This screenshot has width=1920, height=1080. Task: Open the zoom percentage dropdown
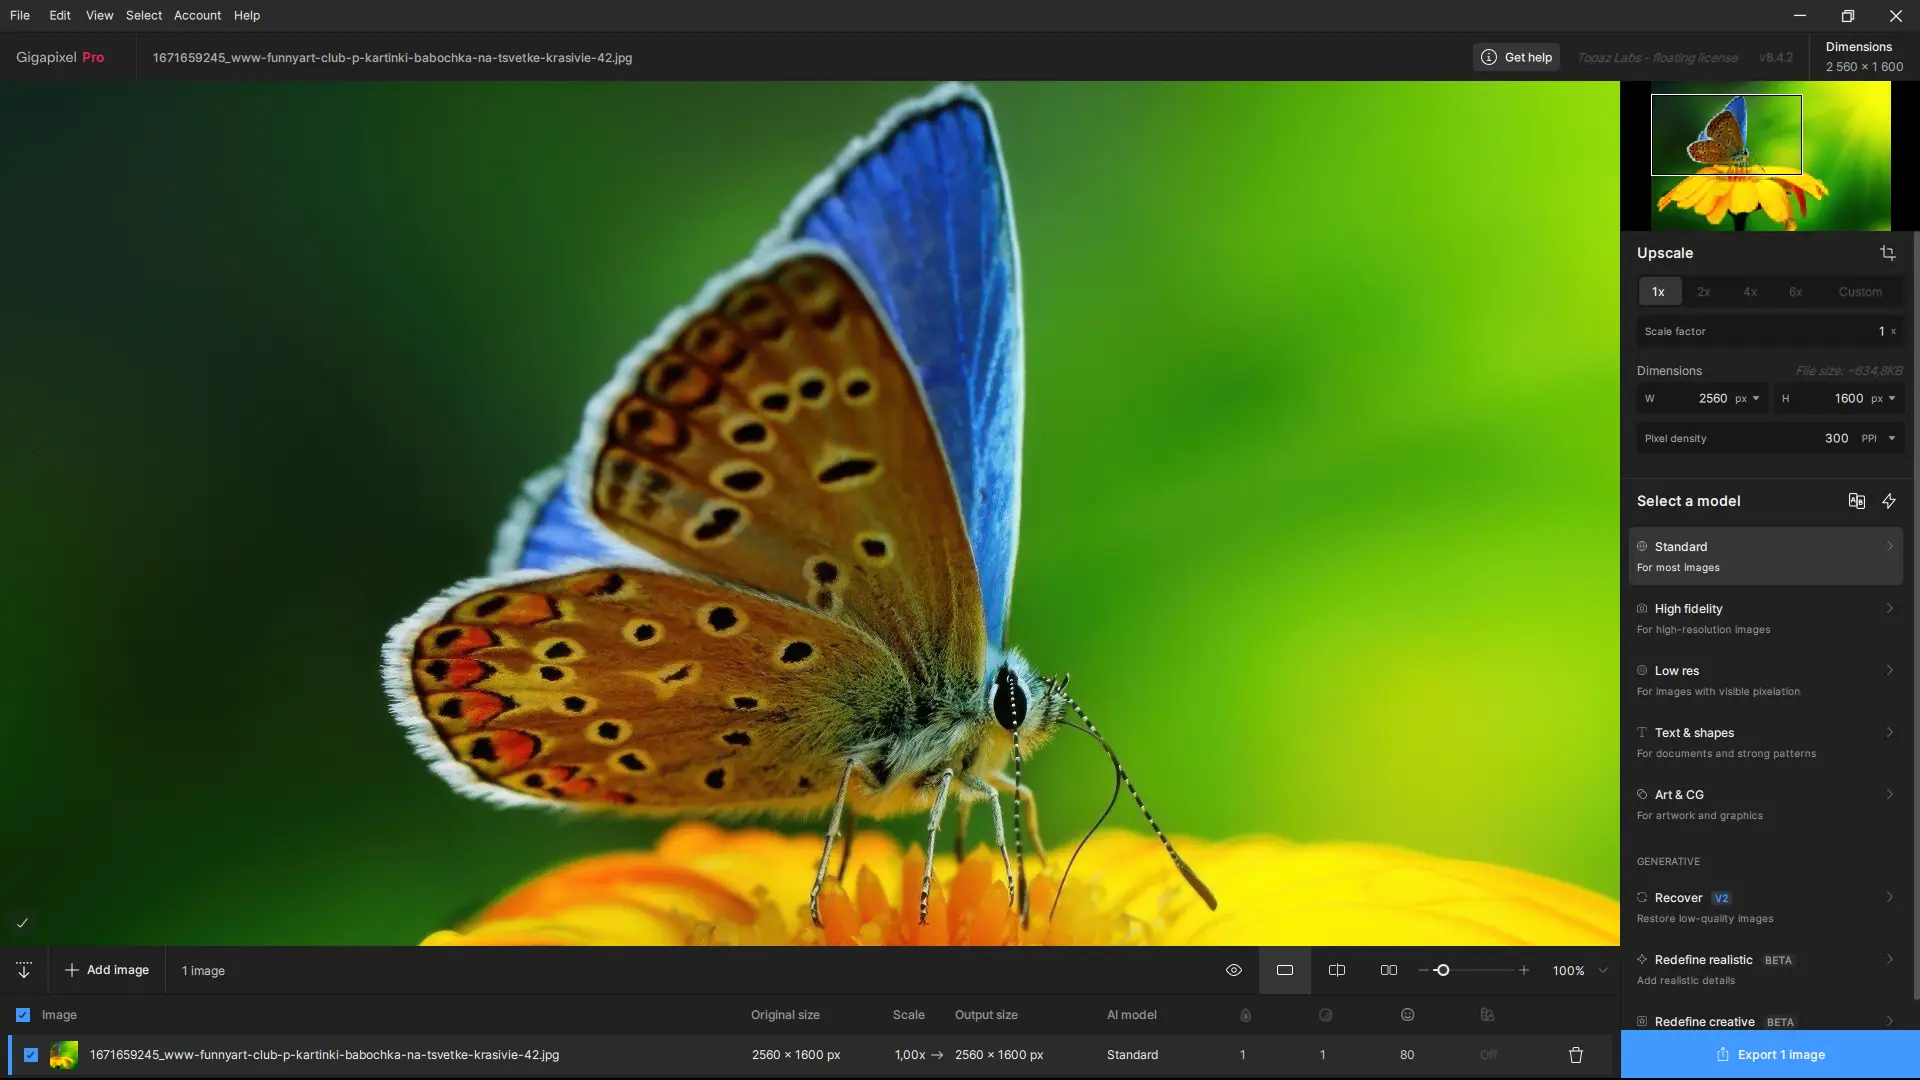tap(1603, 970)
